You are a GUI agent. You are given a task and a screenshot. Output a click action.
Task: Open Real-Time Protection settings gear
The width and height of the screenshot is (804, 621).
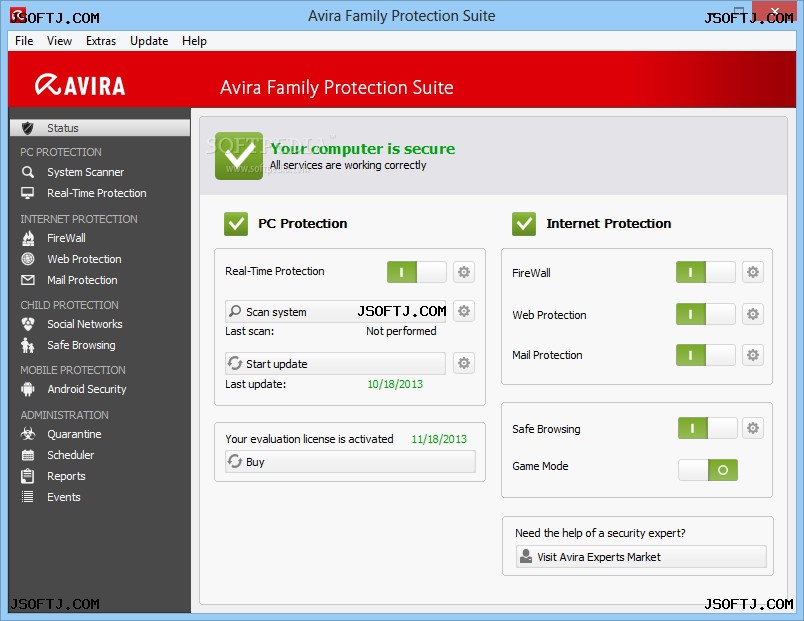[x=464, y=272]
